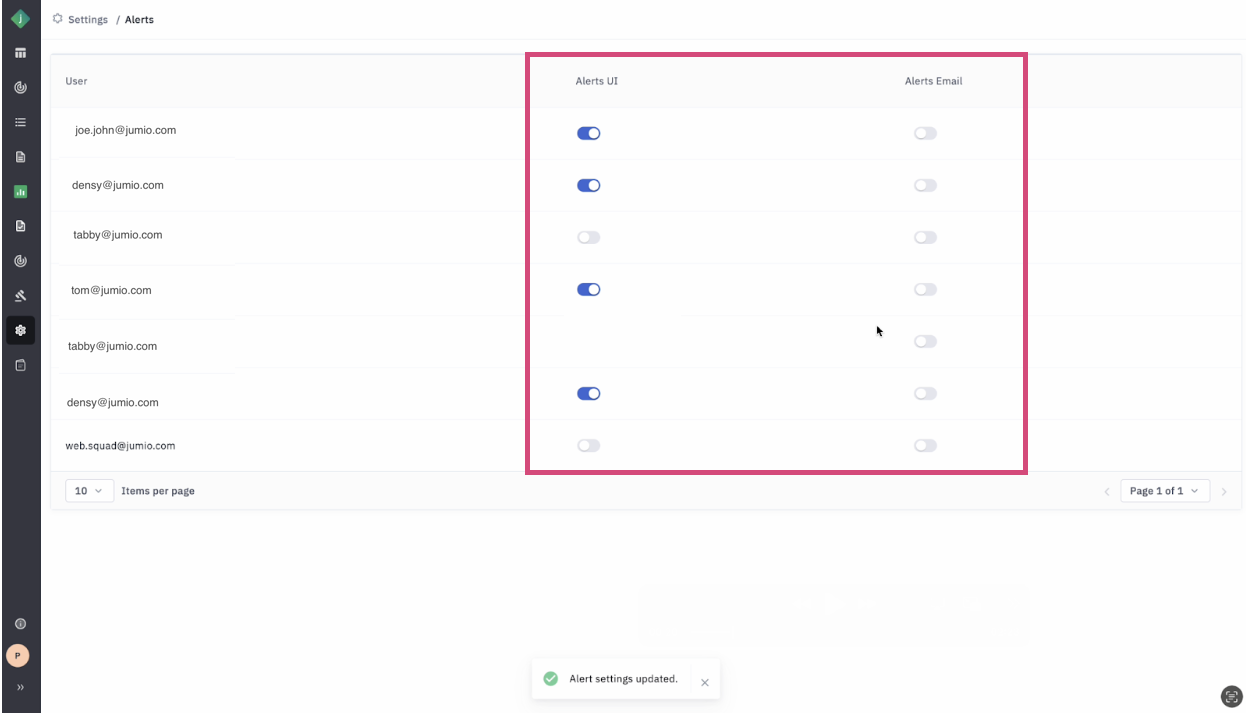Click the Jumio logo in the sidebar

coord(20,18)
